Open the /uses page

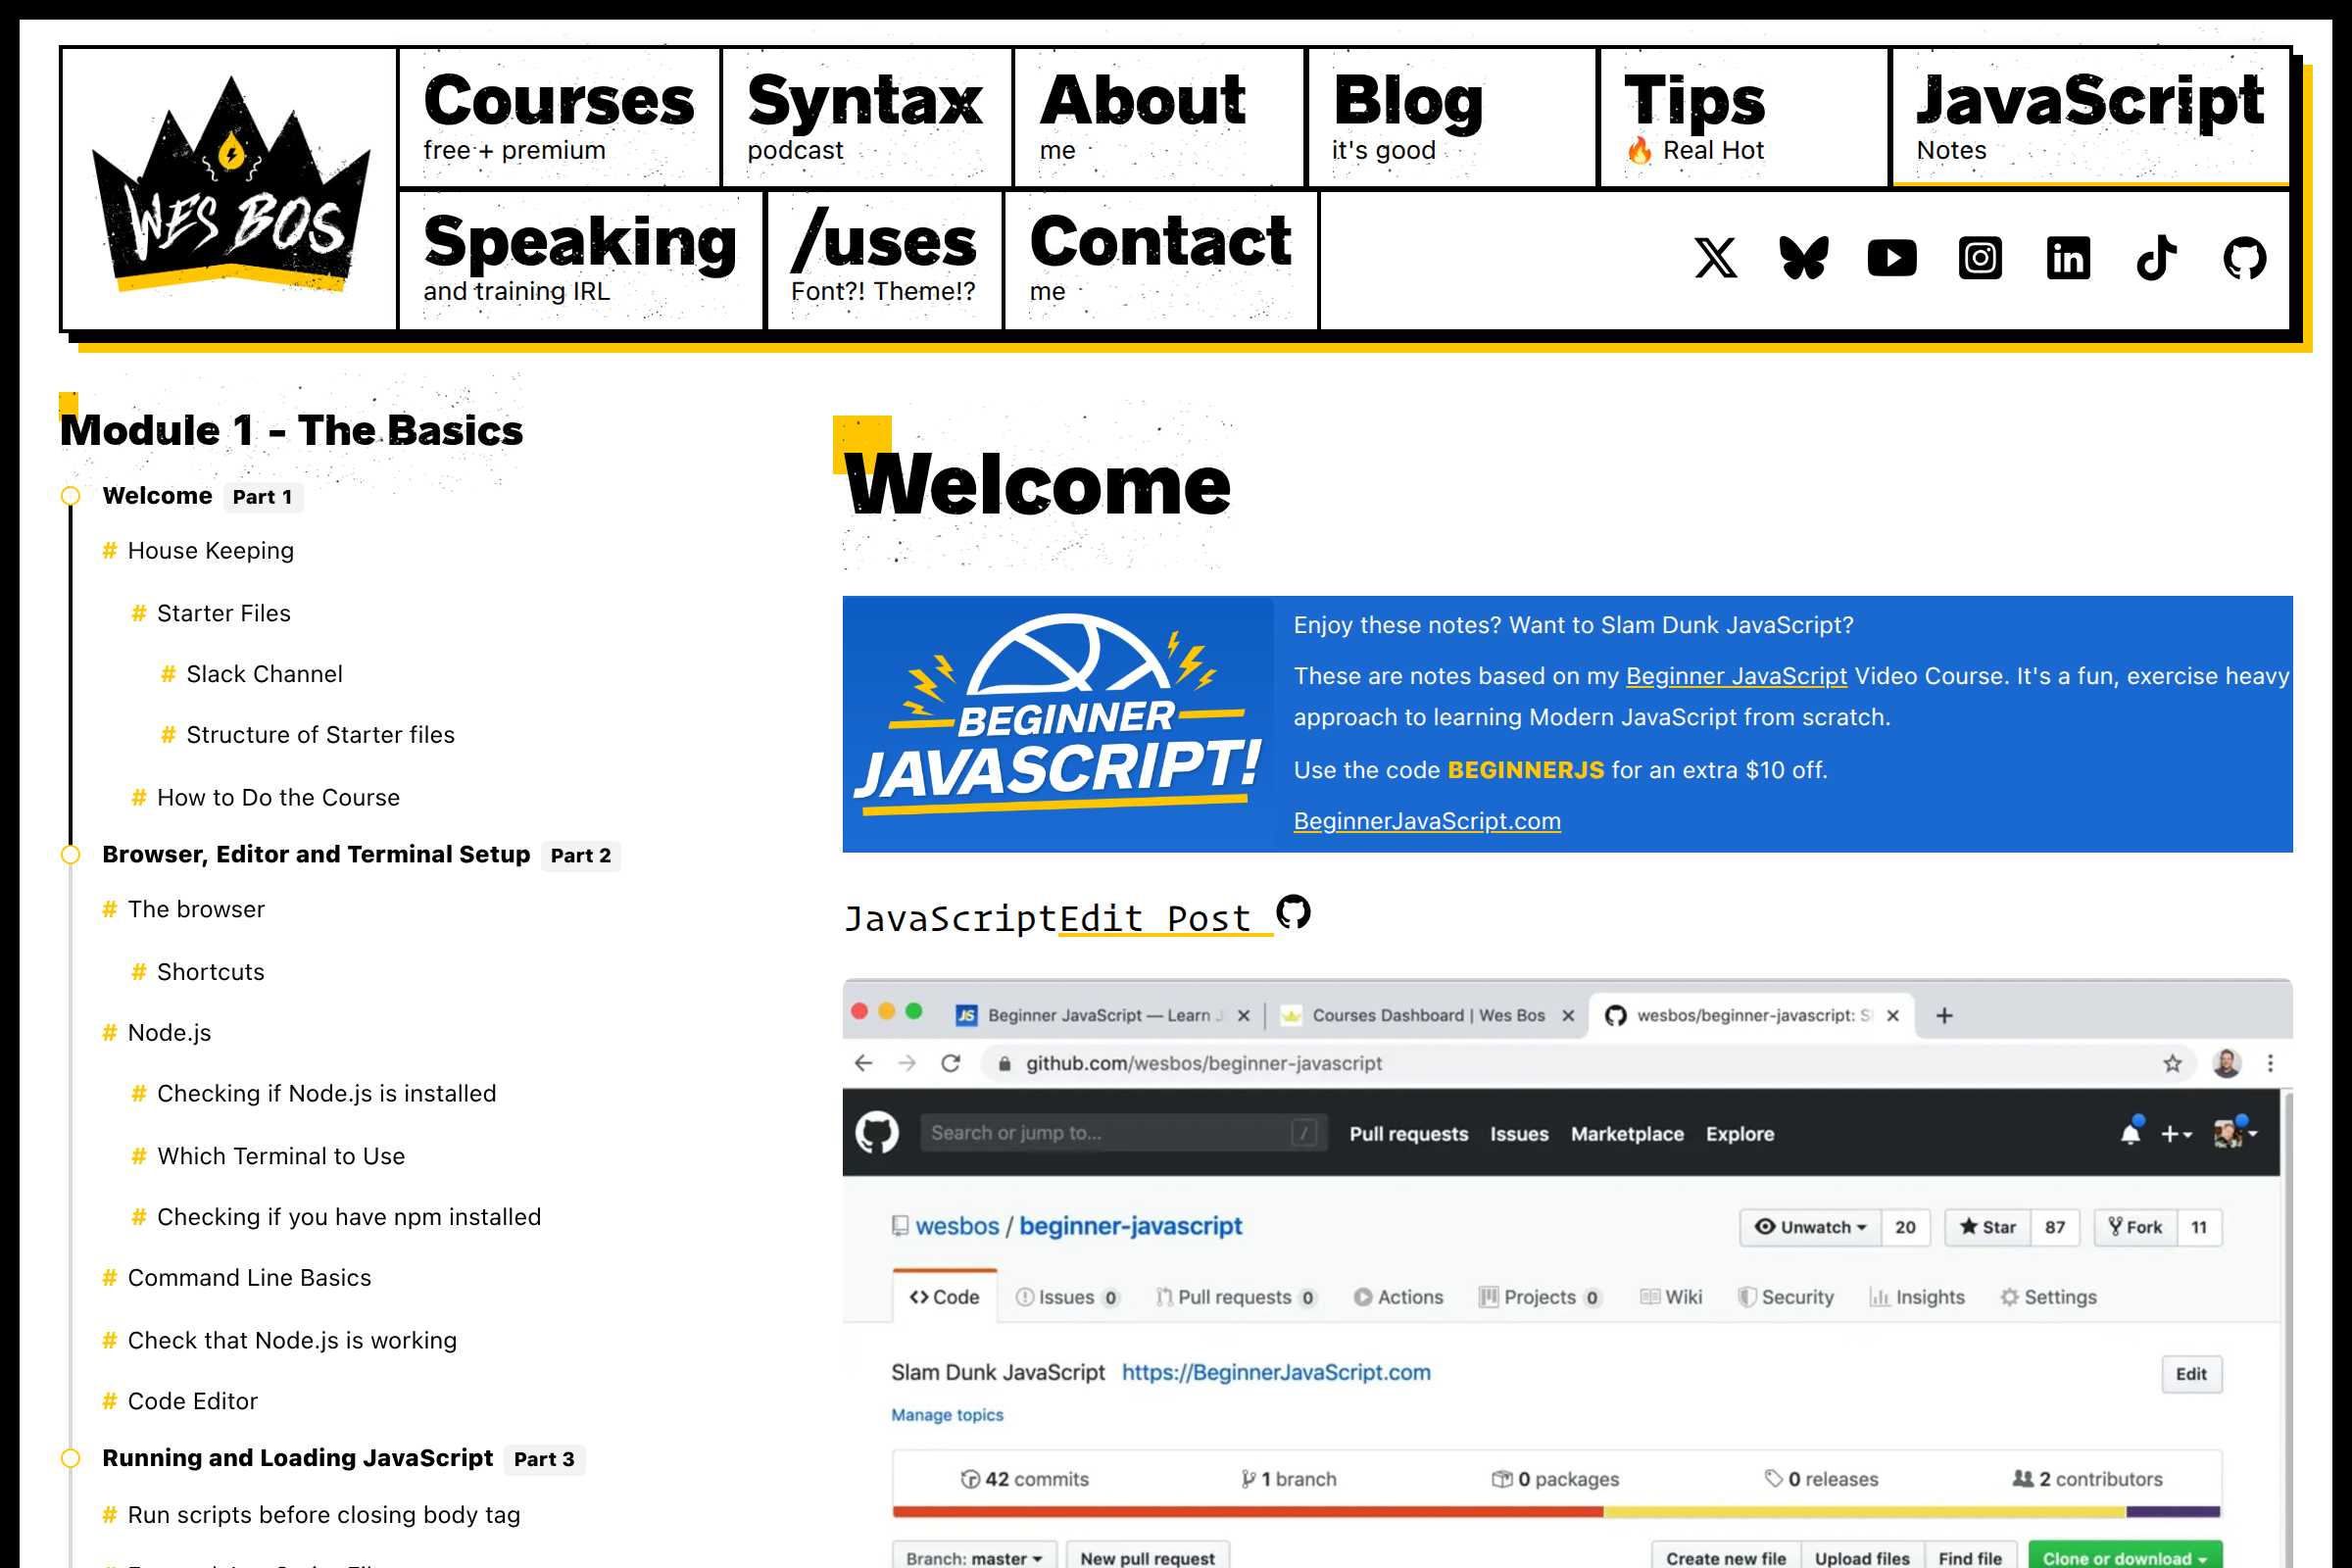click(x=884, y=259)
